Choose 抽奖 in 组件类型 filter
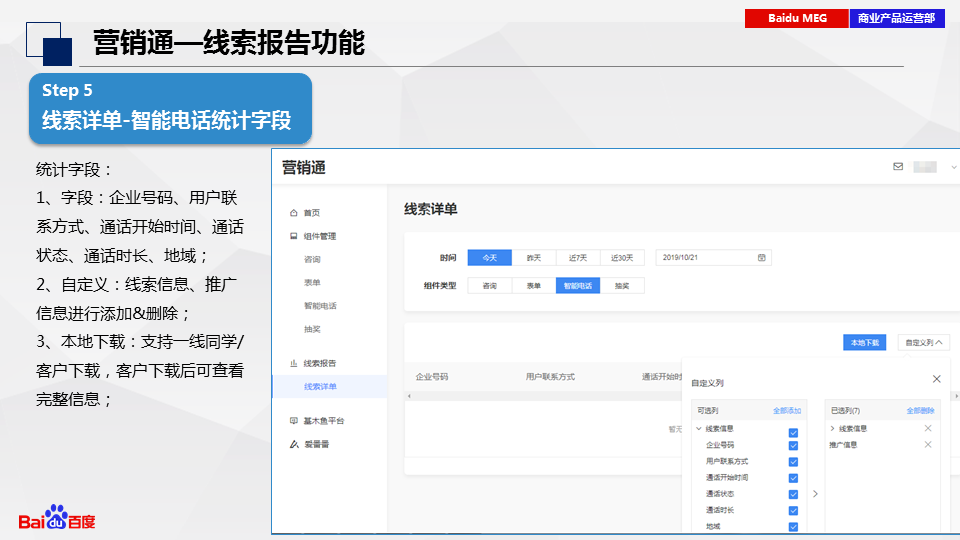This screenshot has width=960, height=540. point(622,286)
